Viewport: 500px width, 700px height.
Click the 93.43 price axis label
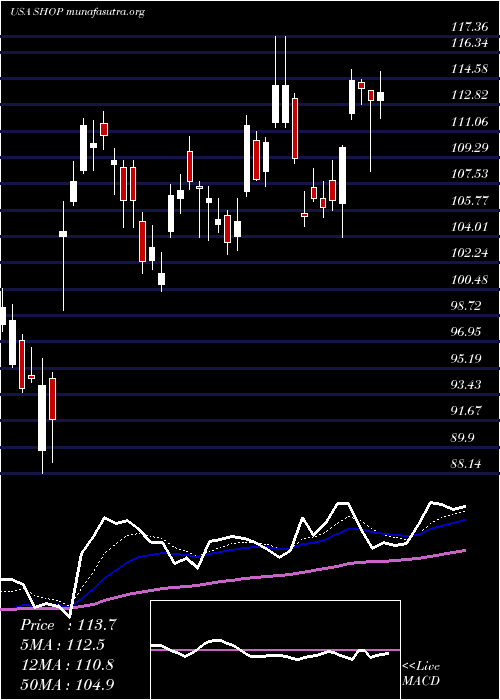pyautogui.click(x=468, y=385)
